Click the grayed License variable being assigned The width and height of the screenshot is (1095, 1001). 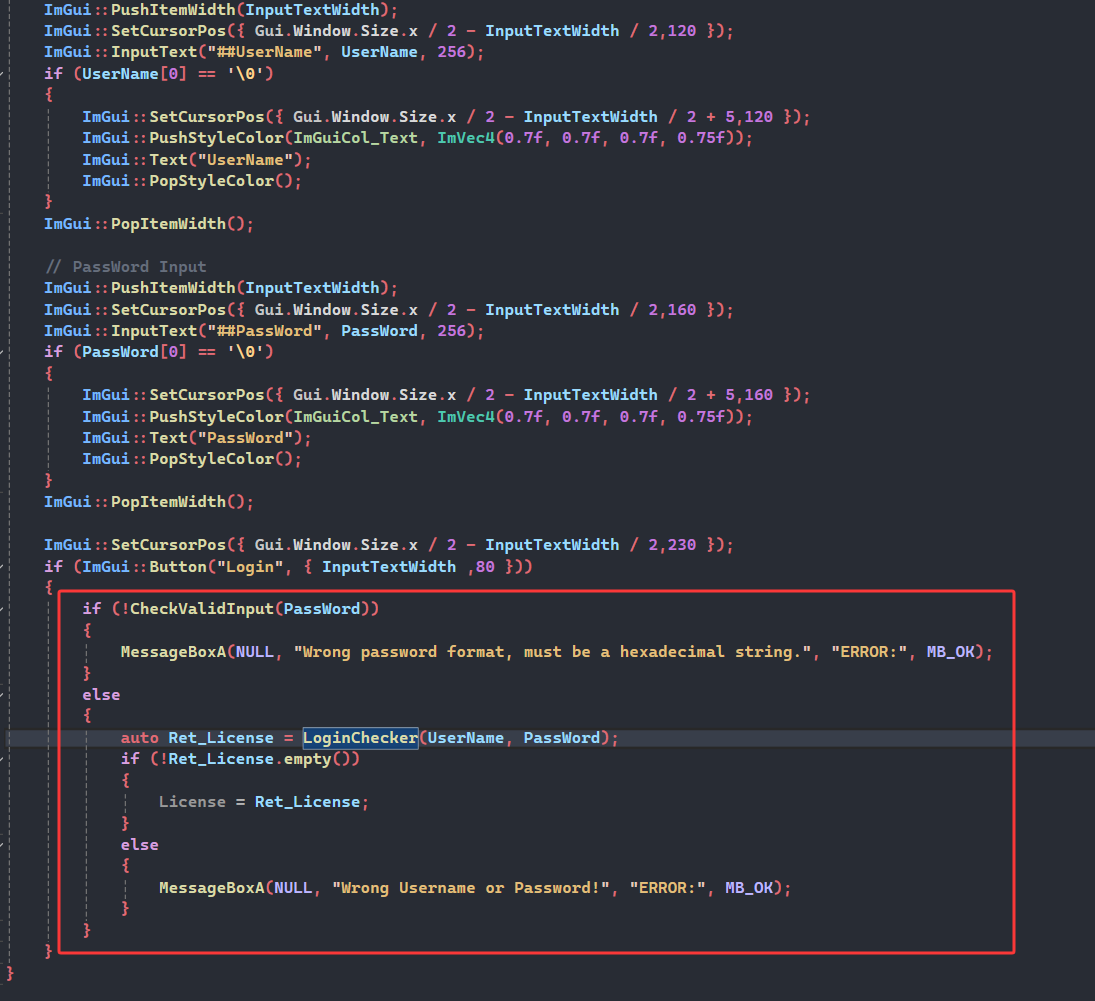pos(192,802)
